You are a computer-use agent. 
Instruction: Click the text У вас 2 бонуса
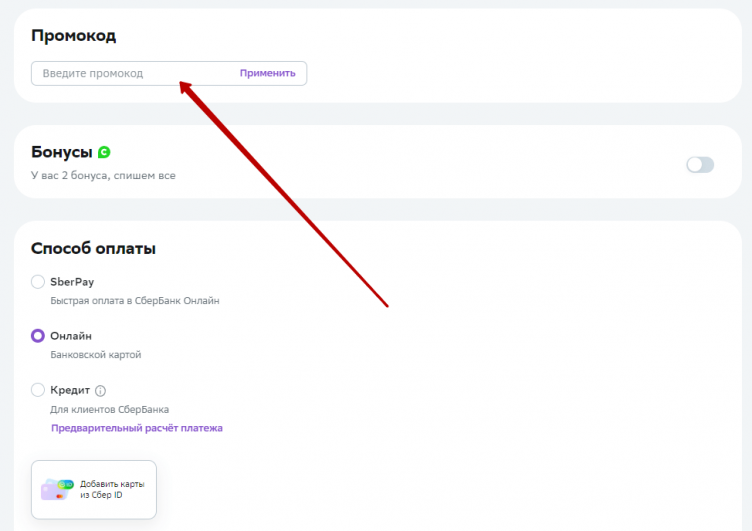(103, 176)
